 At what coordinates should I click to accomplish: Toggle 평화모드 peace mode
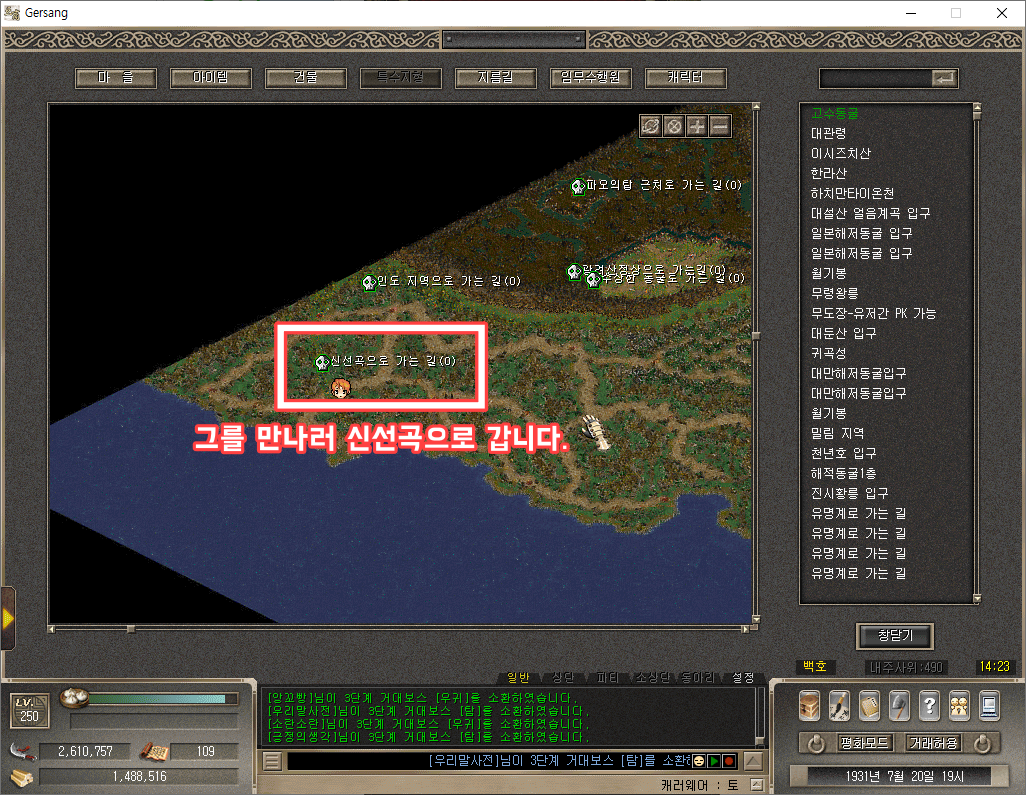point(864,743)
